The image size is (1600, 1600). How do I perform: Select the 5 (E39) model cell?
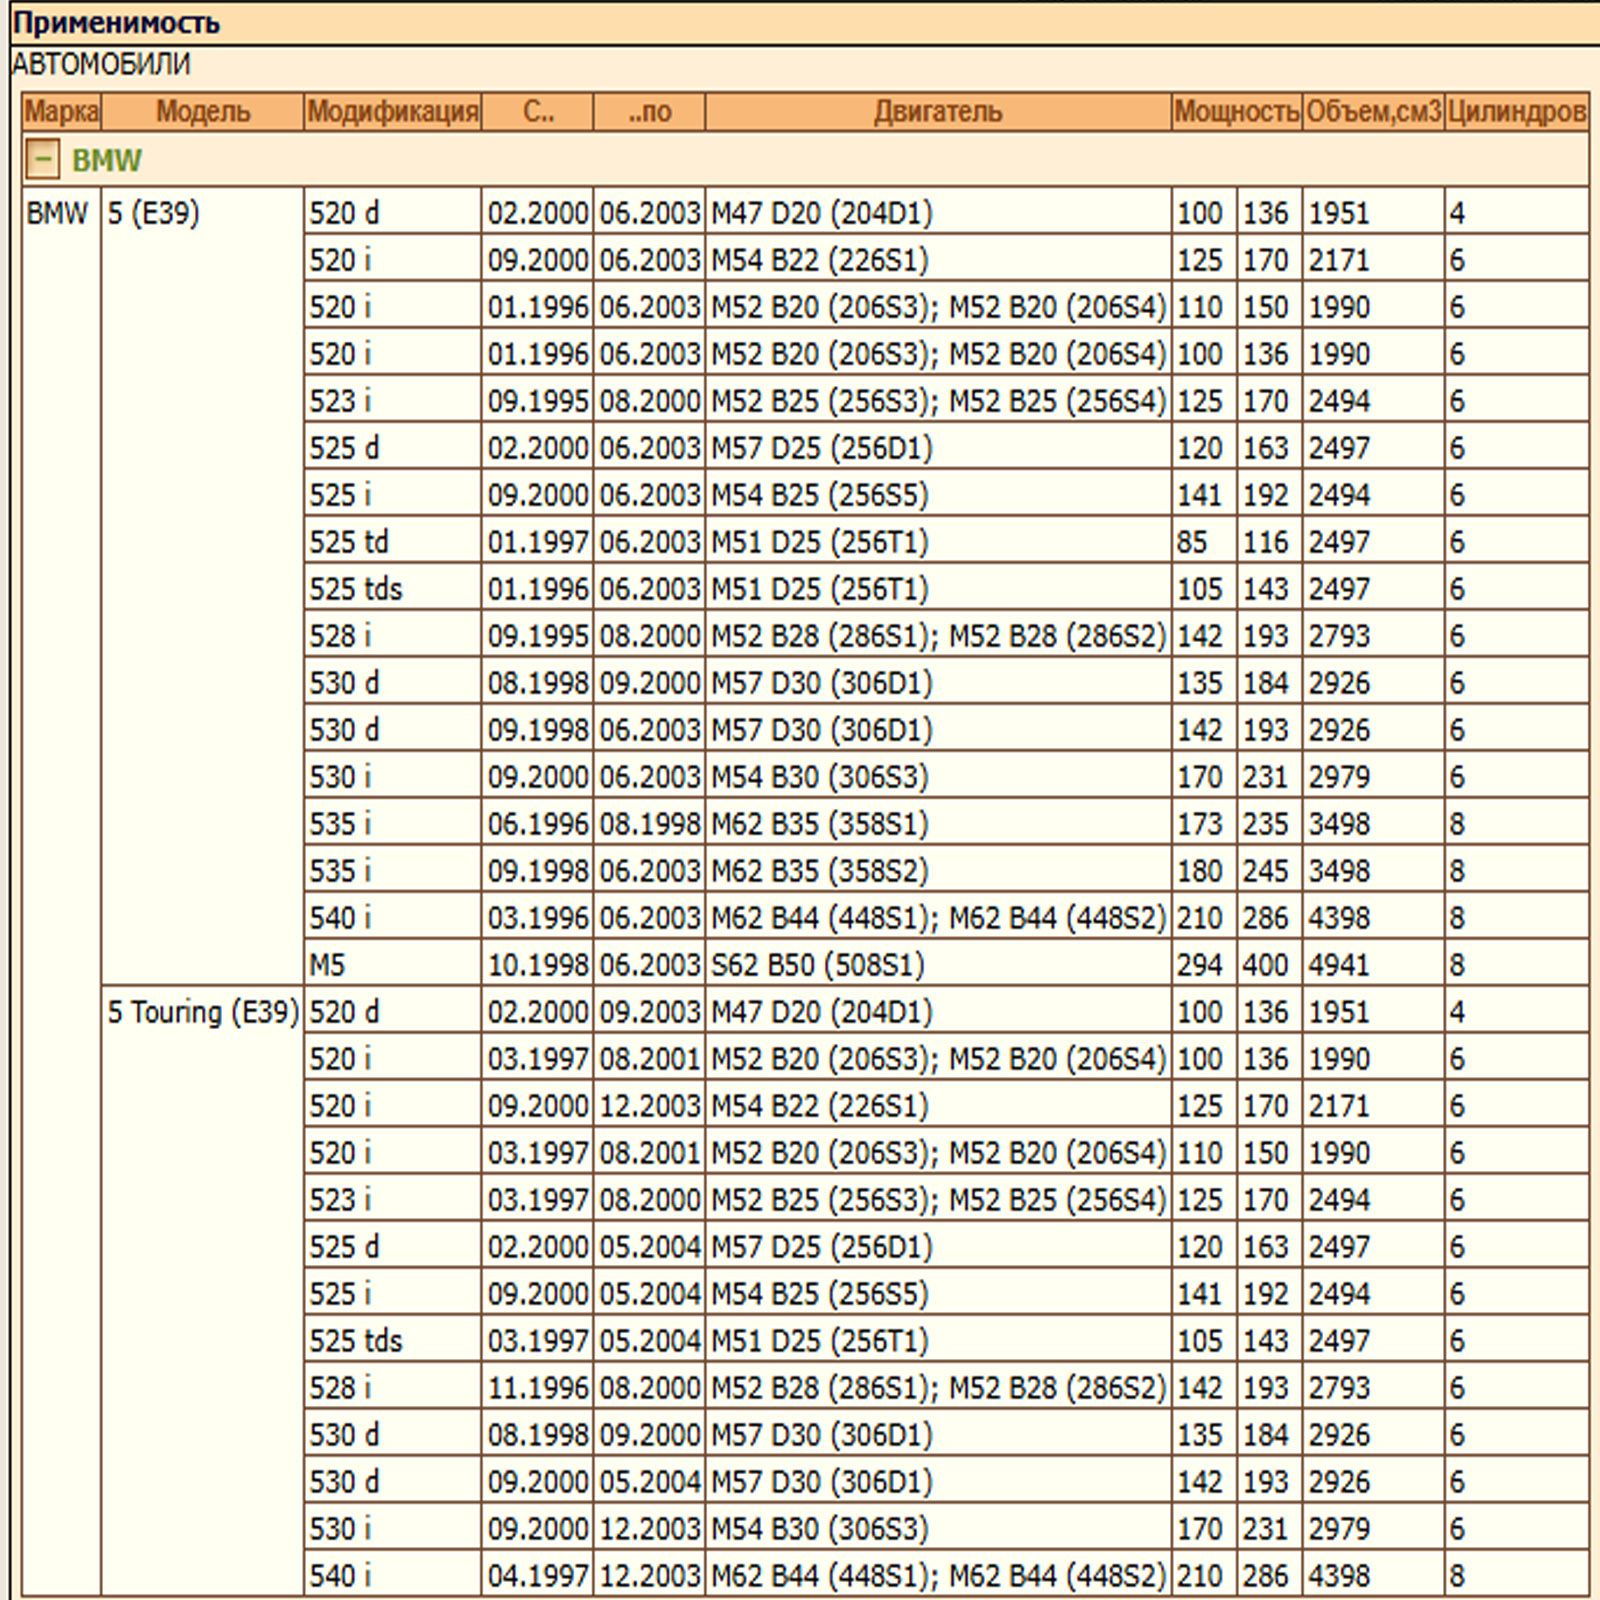[154, 213]
